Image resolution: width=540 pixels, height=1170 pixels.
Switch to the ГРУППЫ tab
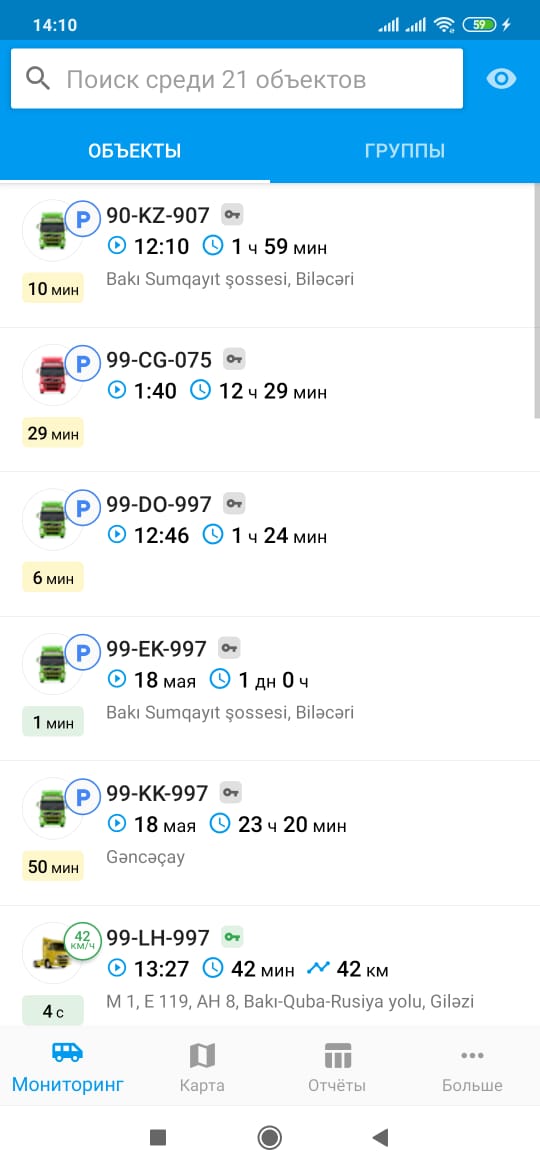point(405,151)
